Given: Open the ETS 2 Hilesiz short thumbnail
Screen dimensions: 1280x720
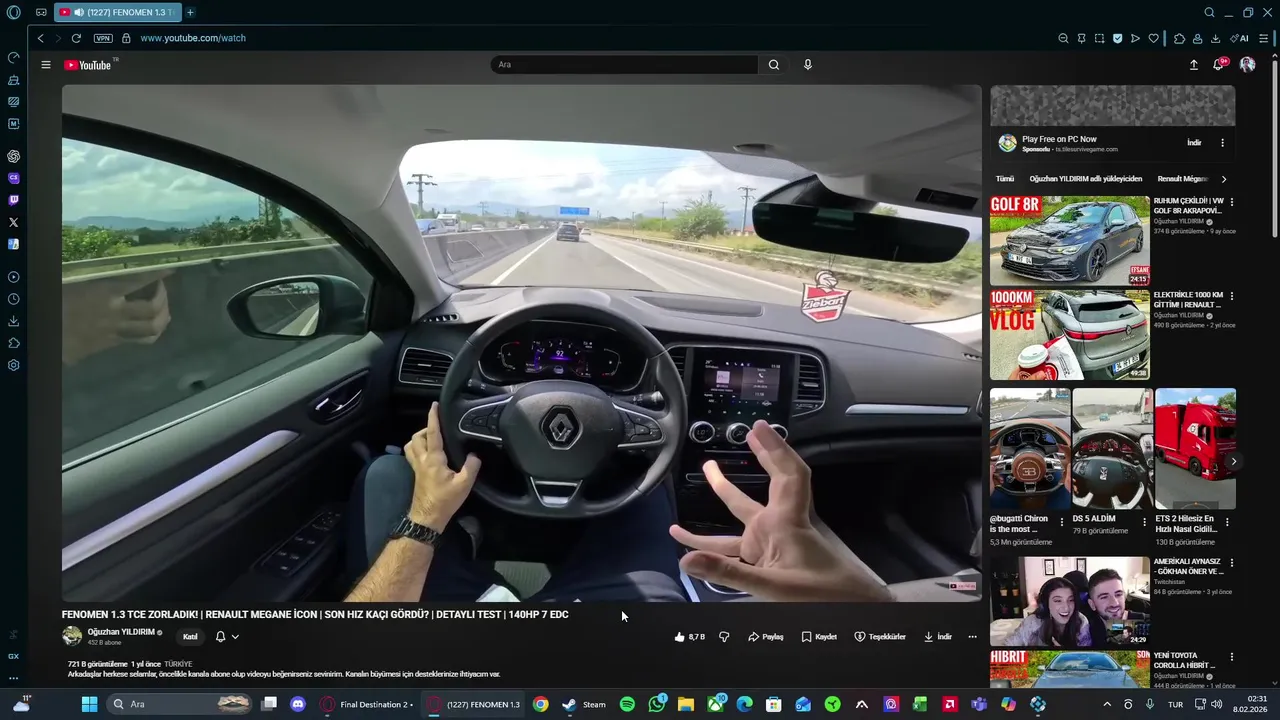Looking at the screenshot, I should [x=1195, y=449].
